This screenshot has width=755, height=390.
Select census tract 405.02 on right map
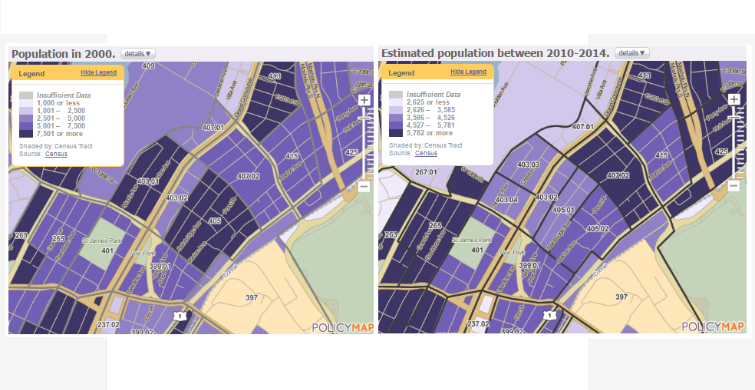(597, 229)
